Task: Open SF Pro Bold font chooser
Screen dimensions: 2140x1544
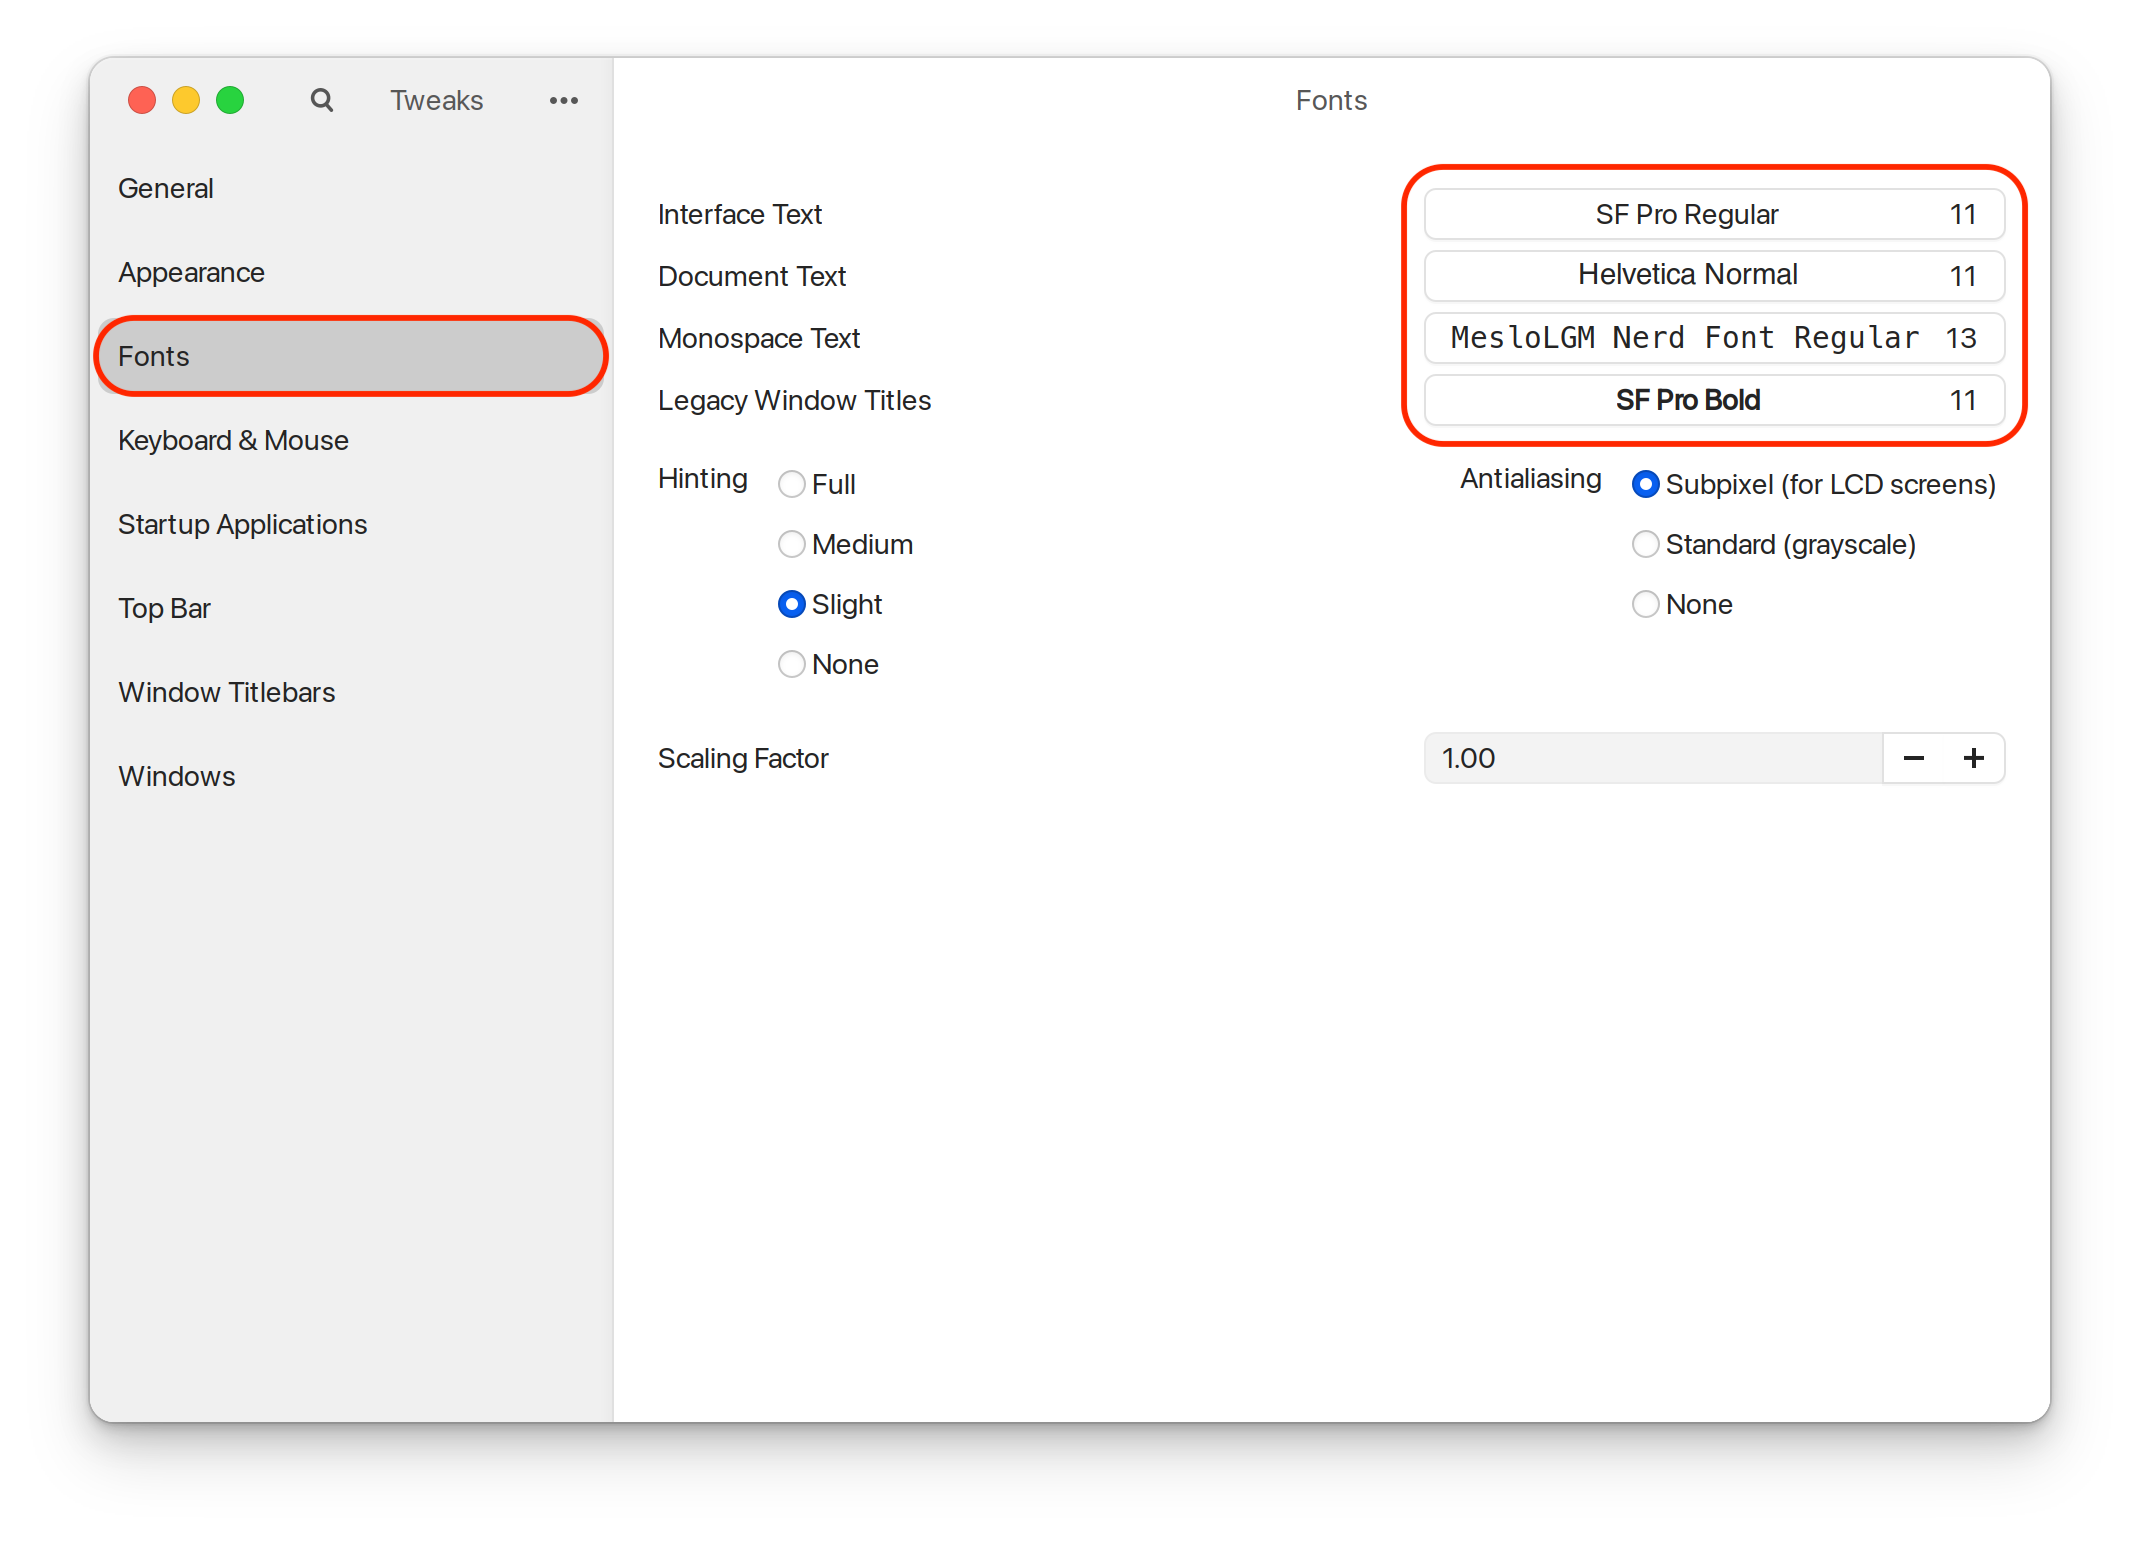Action: (x=1713, y=400)
